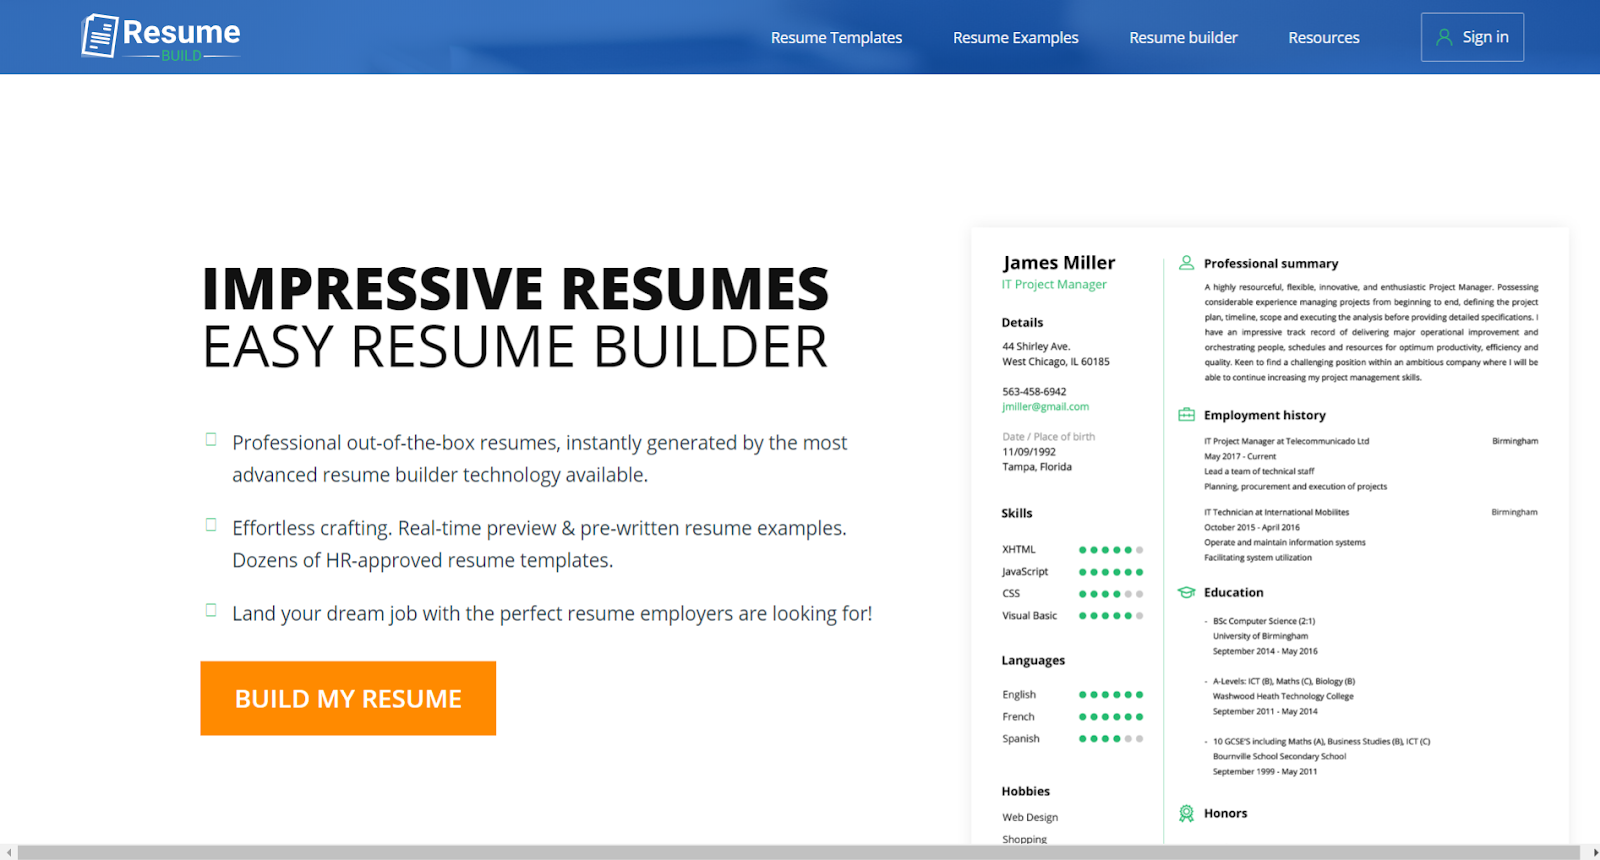Click the 'Hobbies' heading
The width and height of the screenshot is (1600, 860).
point(1025,791)
